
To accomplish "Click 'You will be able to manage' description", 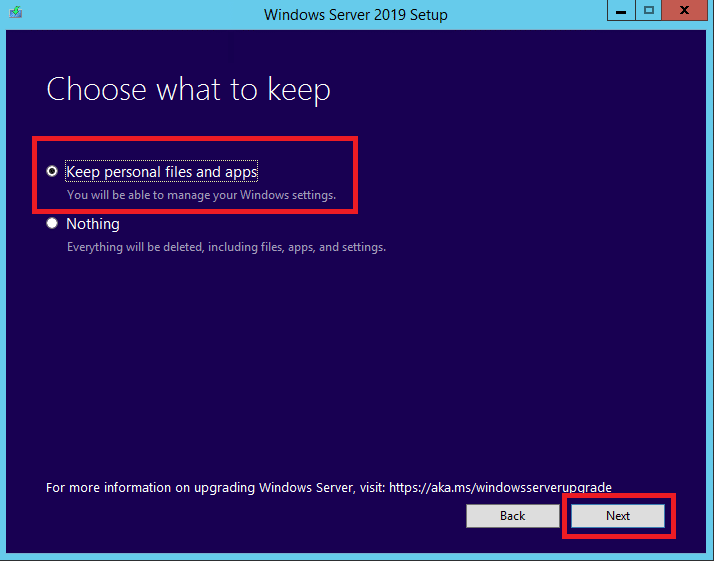I will (x=201, y=195).
